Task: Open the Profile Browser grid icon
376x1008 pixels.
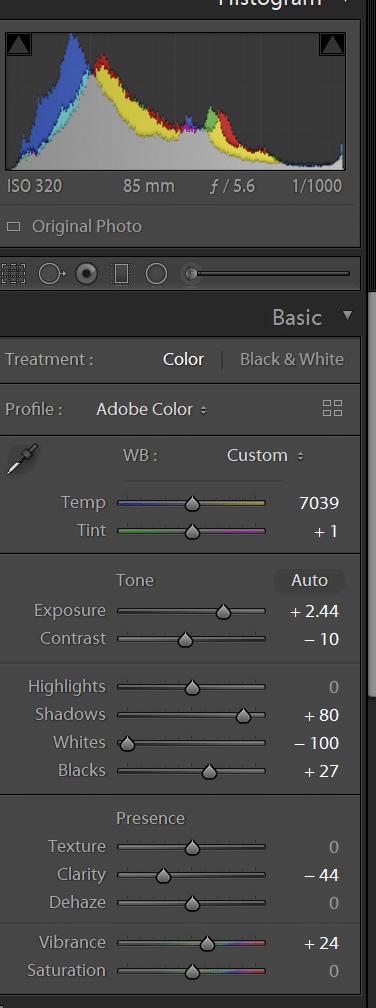Action: pyautogui.click(x=332, y=408)
